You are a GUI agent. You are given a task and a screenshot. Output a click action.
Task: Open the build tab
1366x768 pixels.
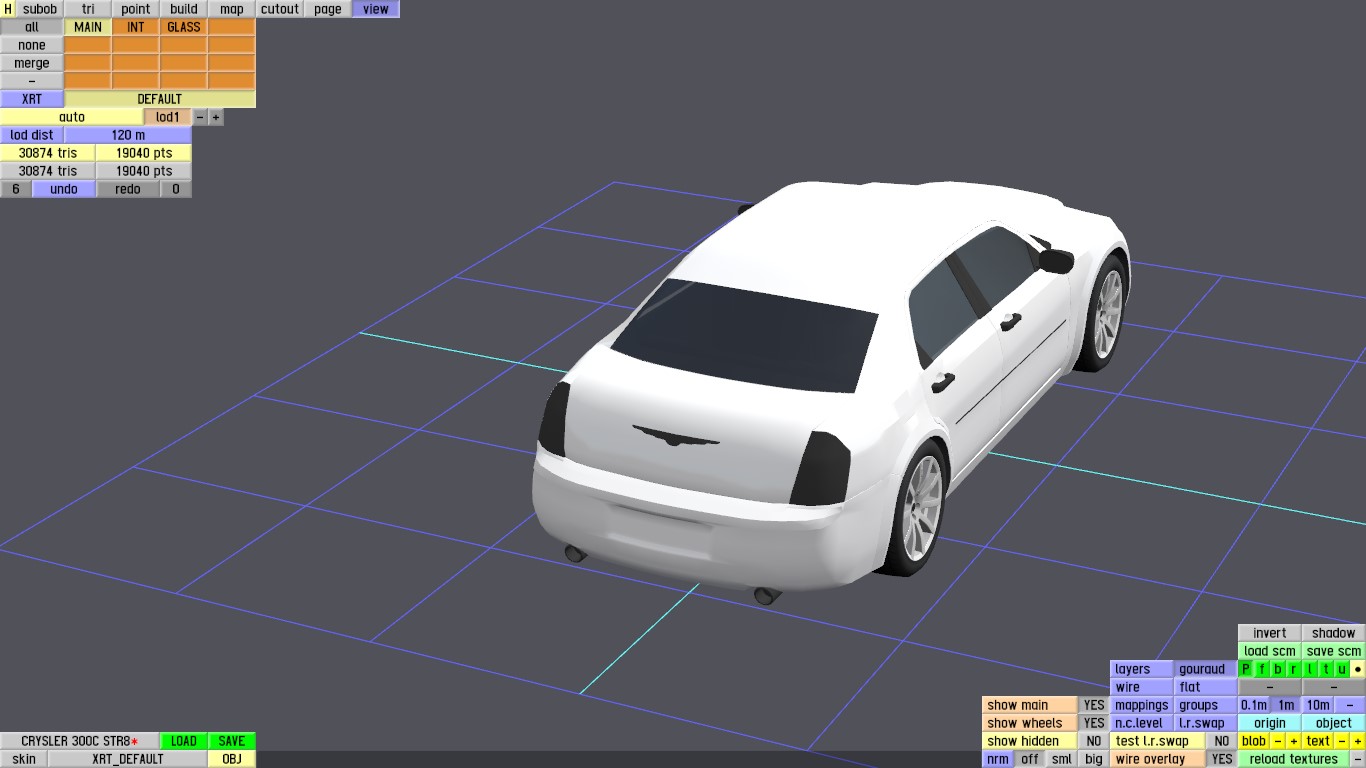(184, 9)
